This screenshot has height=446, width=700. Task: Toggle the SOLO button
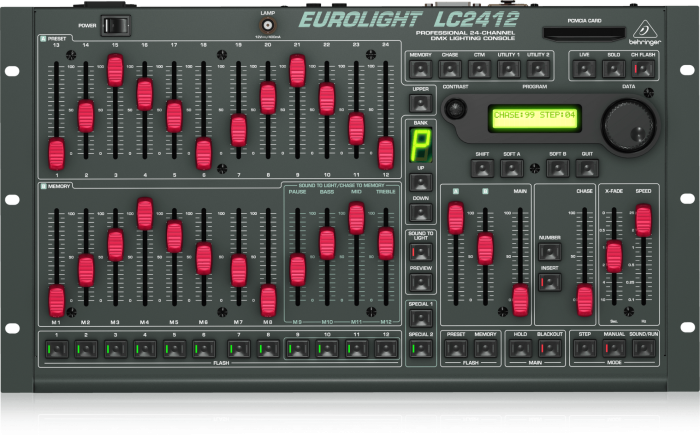614,69
